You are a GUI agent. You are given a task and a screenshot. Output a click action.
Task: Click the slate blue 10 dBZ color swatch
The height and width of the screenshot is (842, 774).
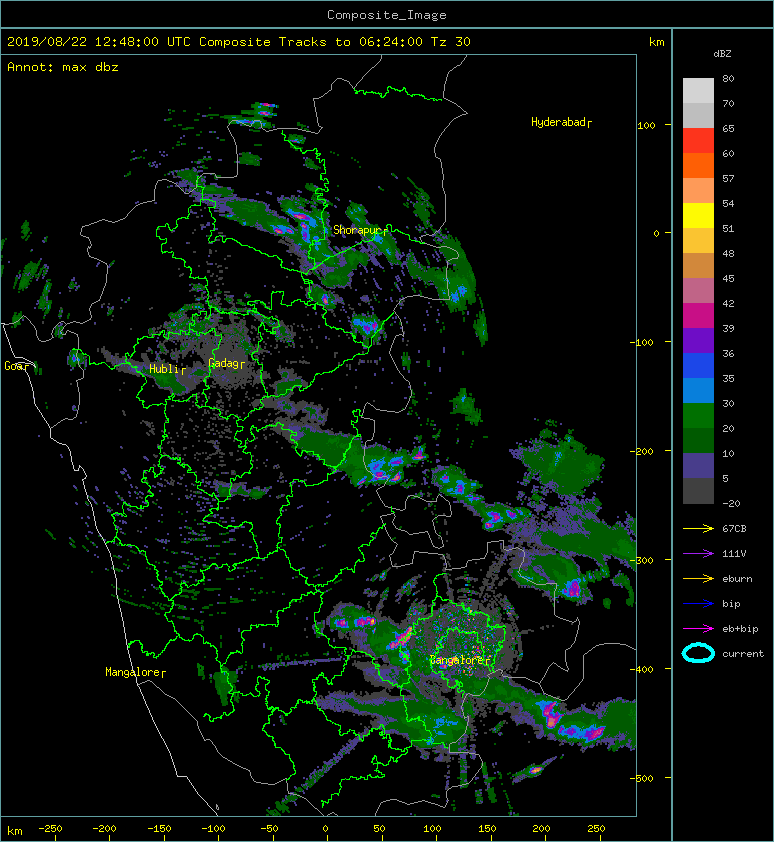[698, 466]
